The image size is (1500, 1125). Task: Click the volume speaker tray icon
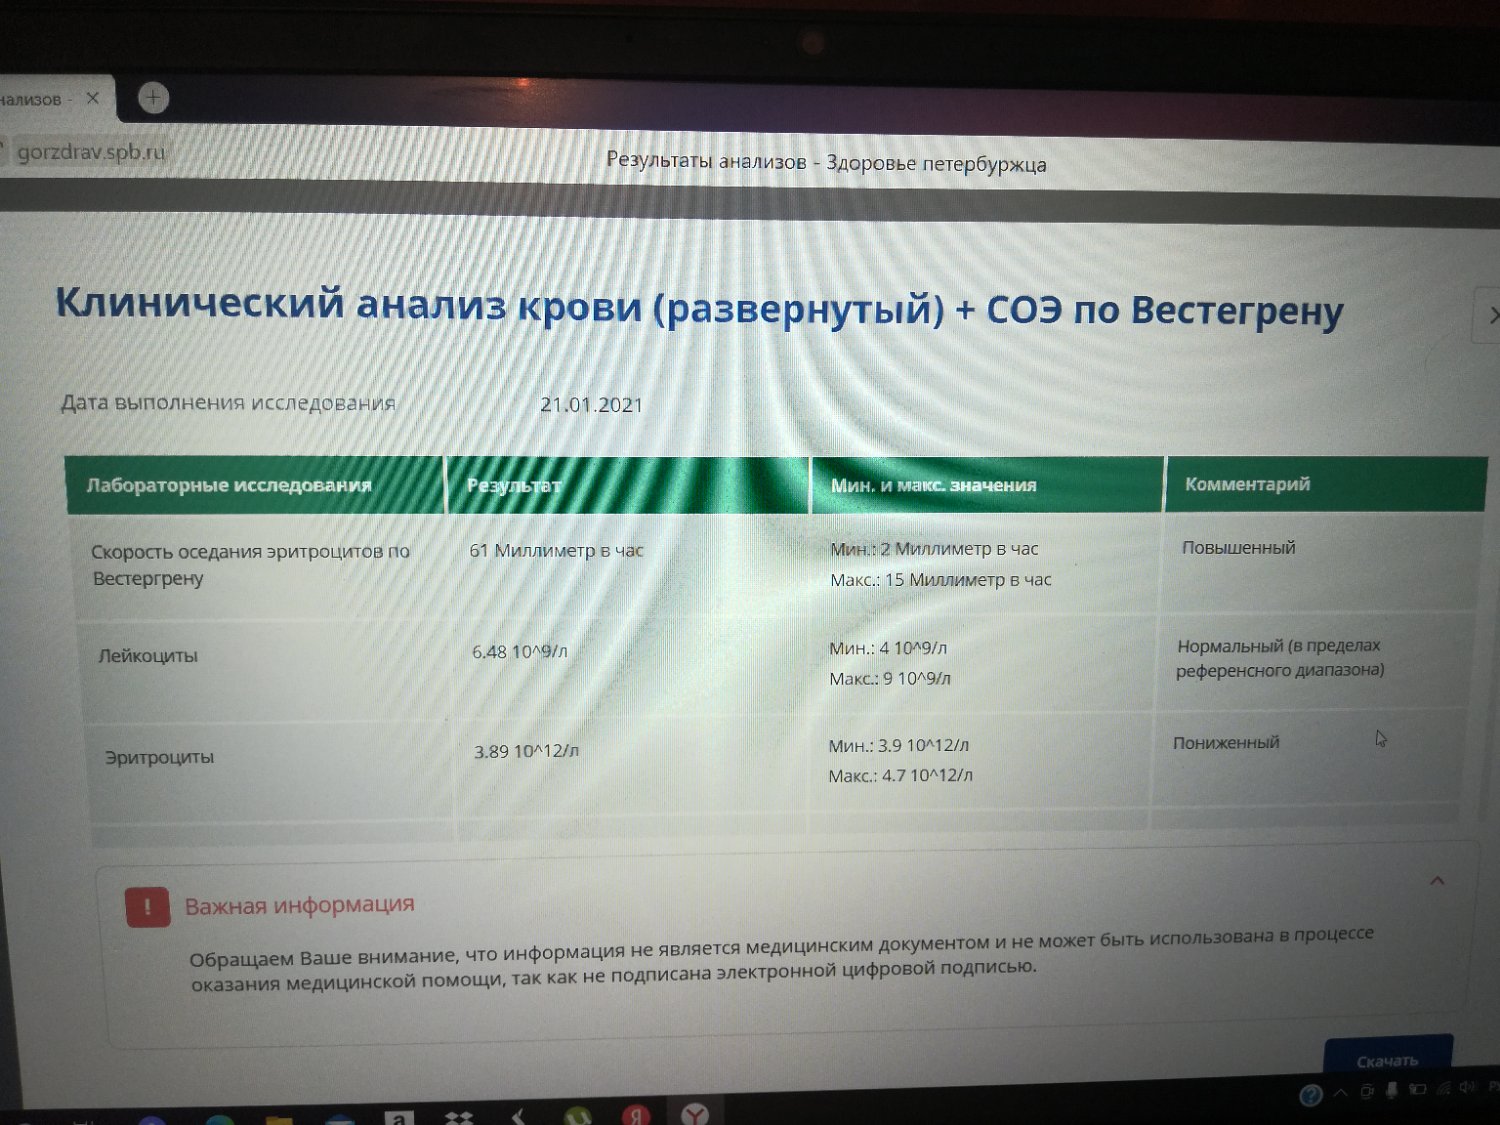[1467, 1087]
